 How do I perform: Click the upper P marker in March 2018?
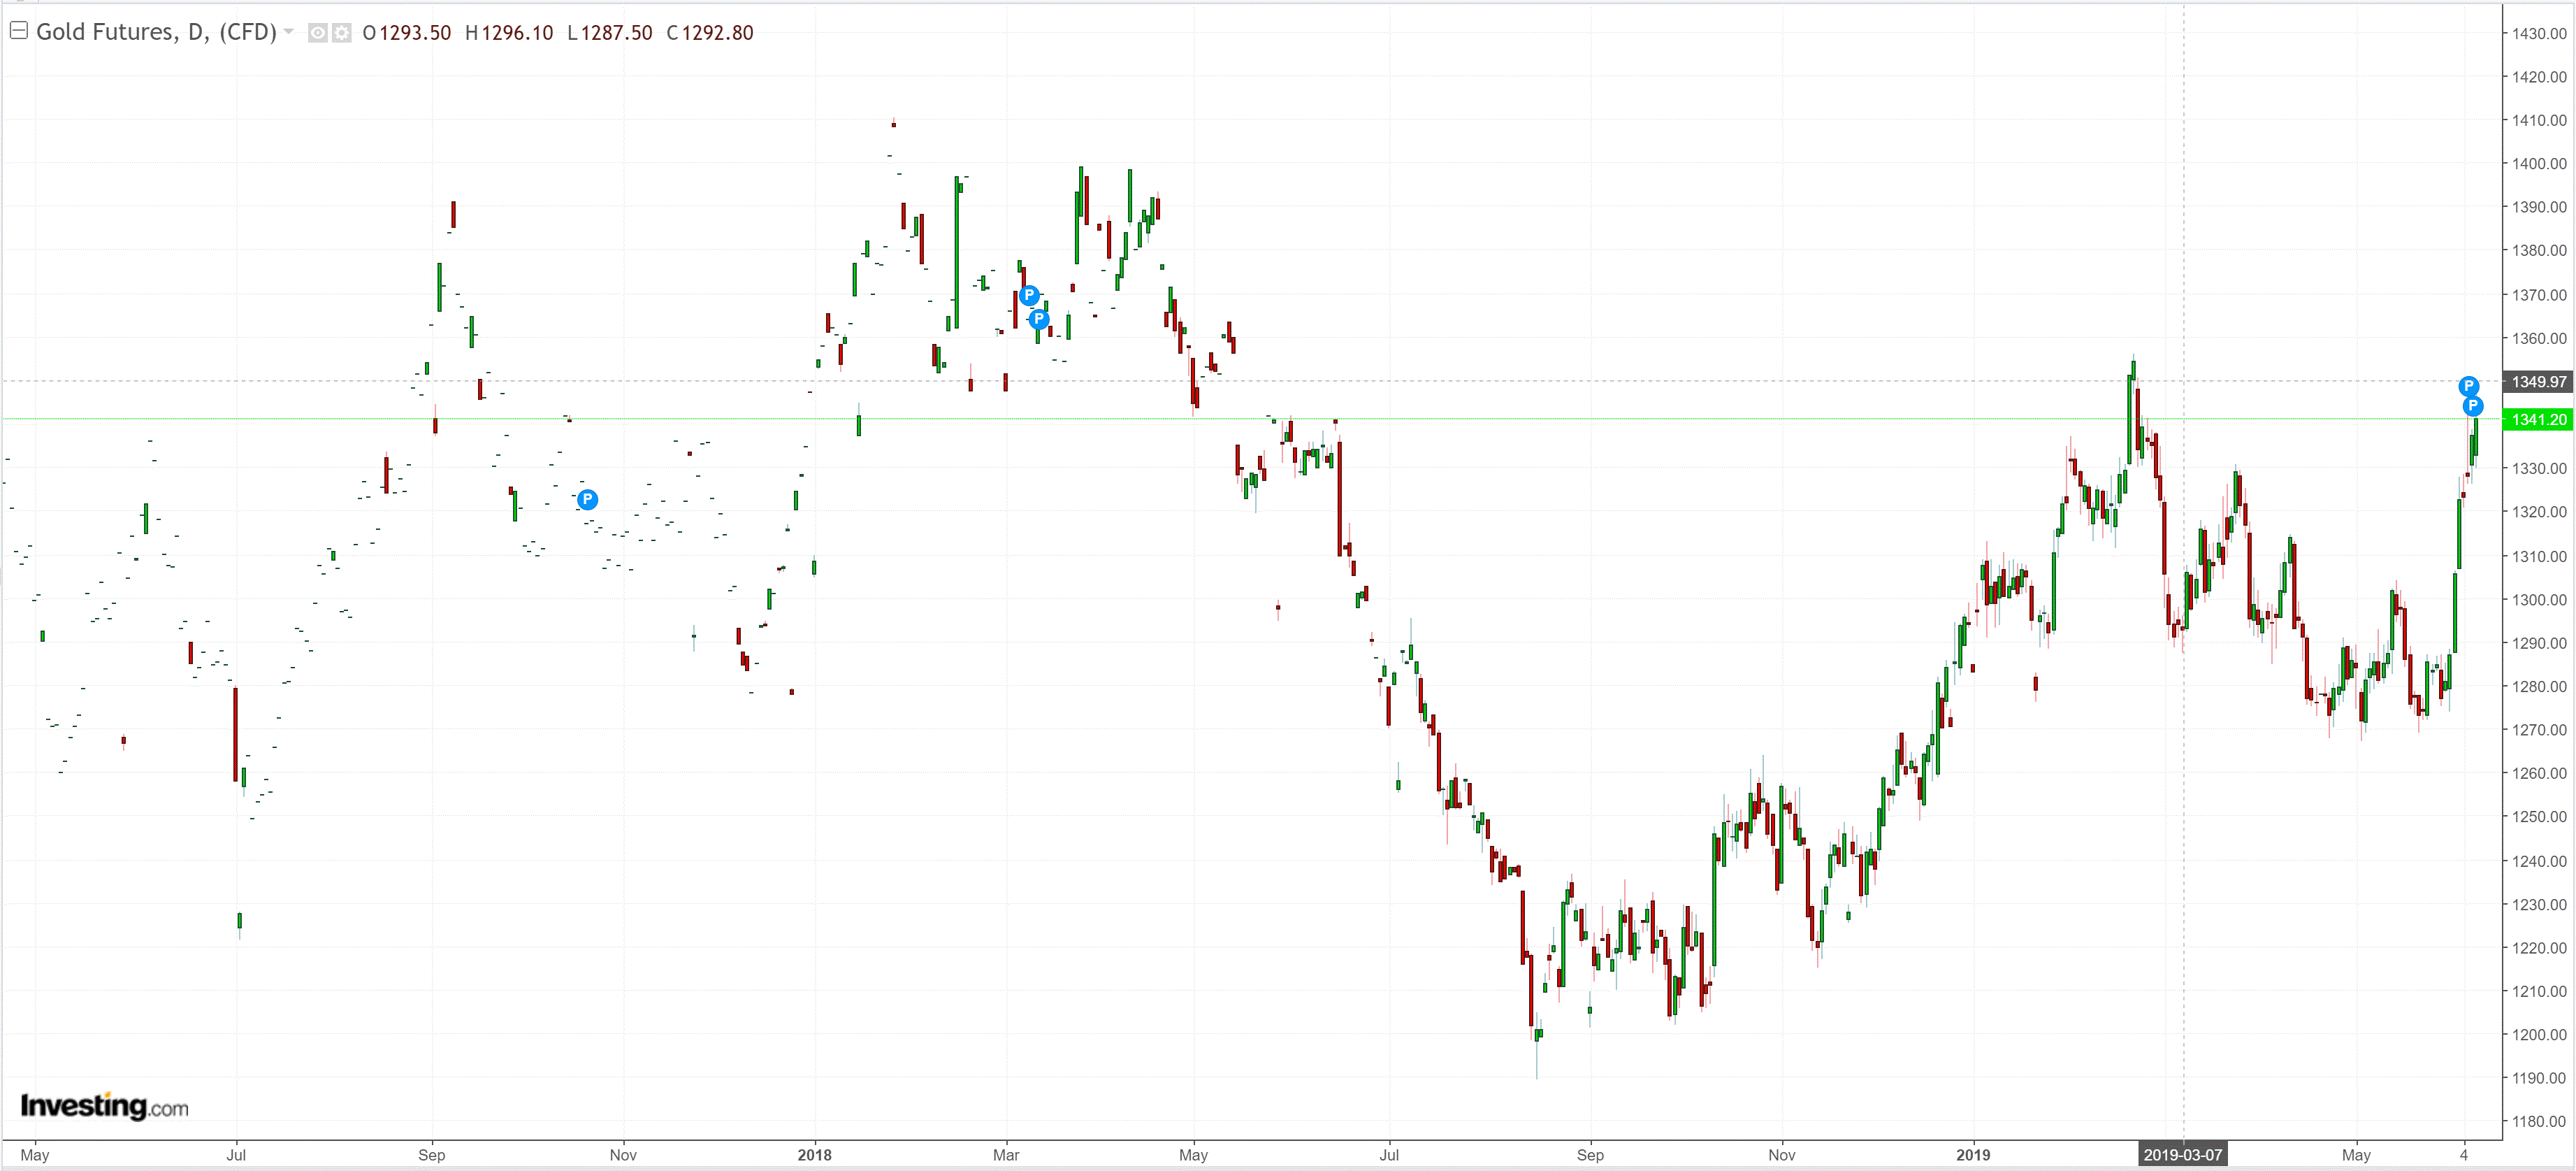tap(1029, 295)
